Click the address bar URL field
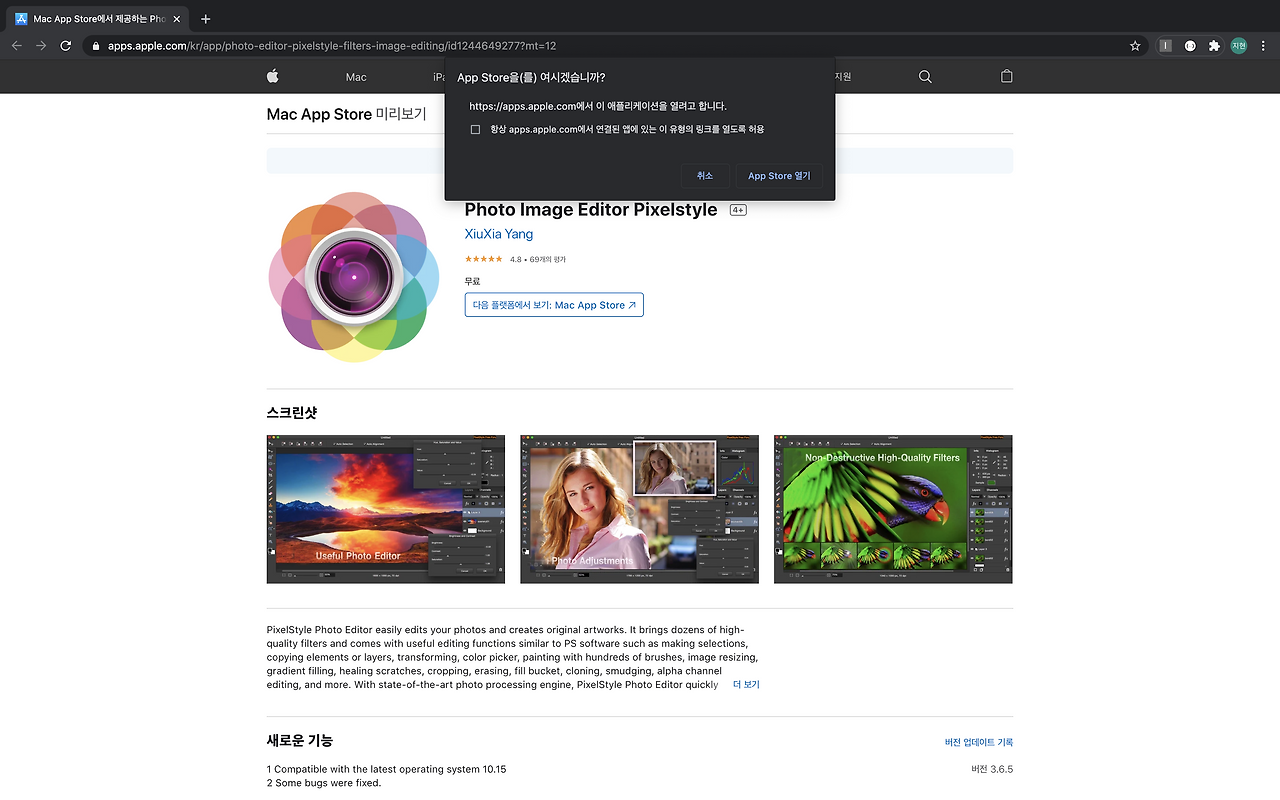This screenshot has width=1280, height=800. point(615,46)
